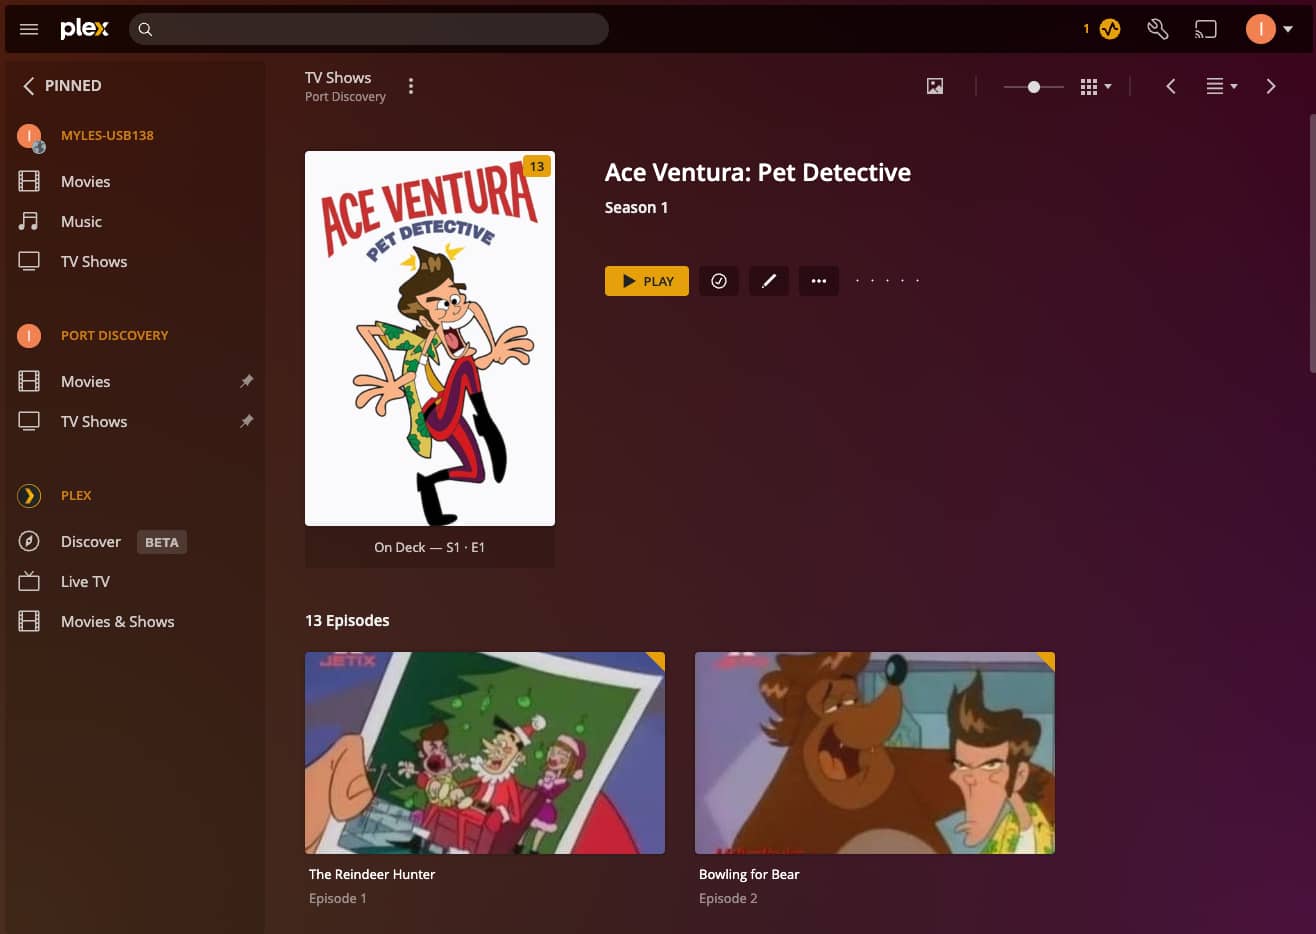Click the 'Episode 1' label
1316x934 pixels.
pos(338,898)
